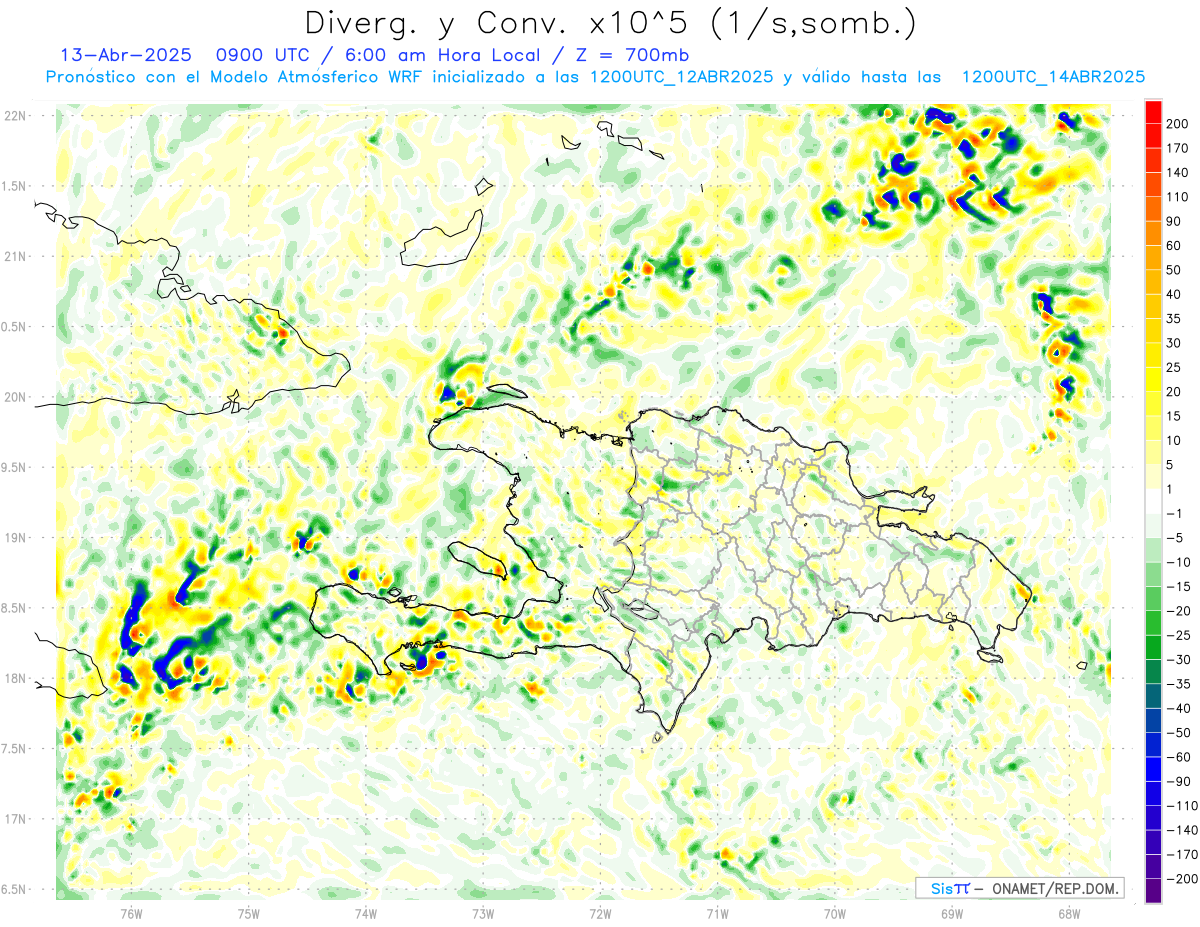Click the "19N" latitude label
The height and width of the screenshot is (927, 1200).
click(14, 538)
